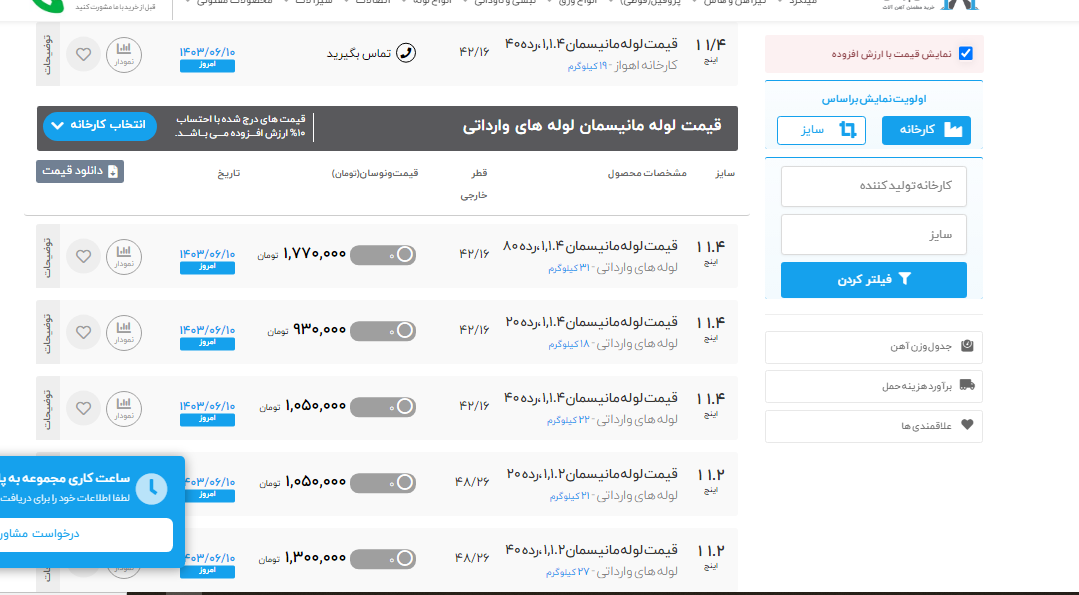Screen dimensions: 1079x595
Task: Click the truck icon beside برآورد هزینه حمل
Action: (966, 385)
